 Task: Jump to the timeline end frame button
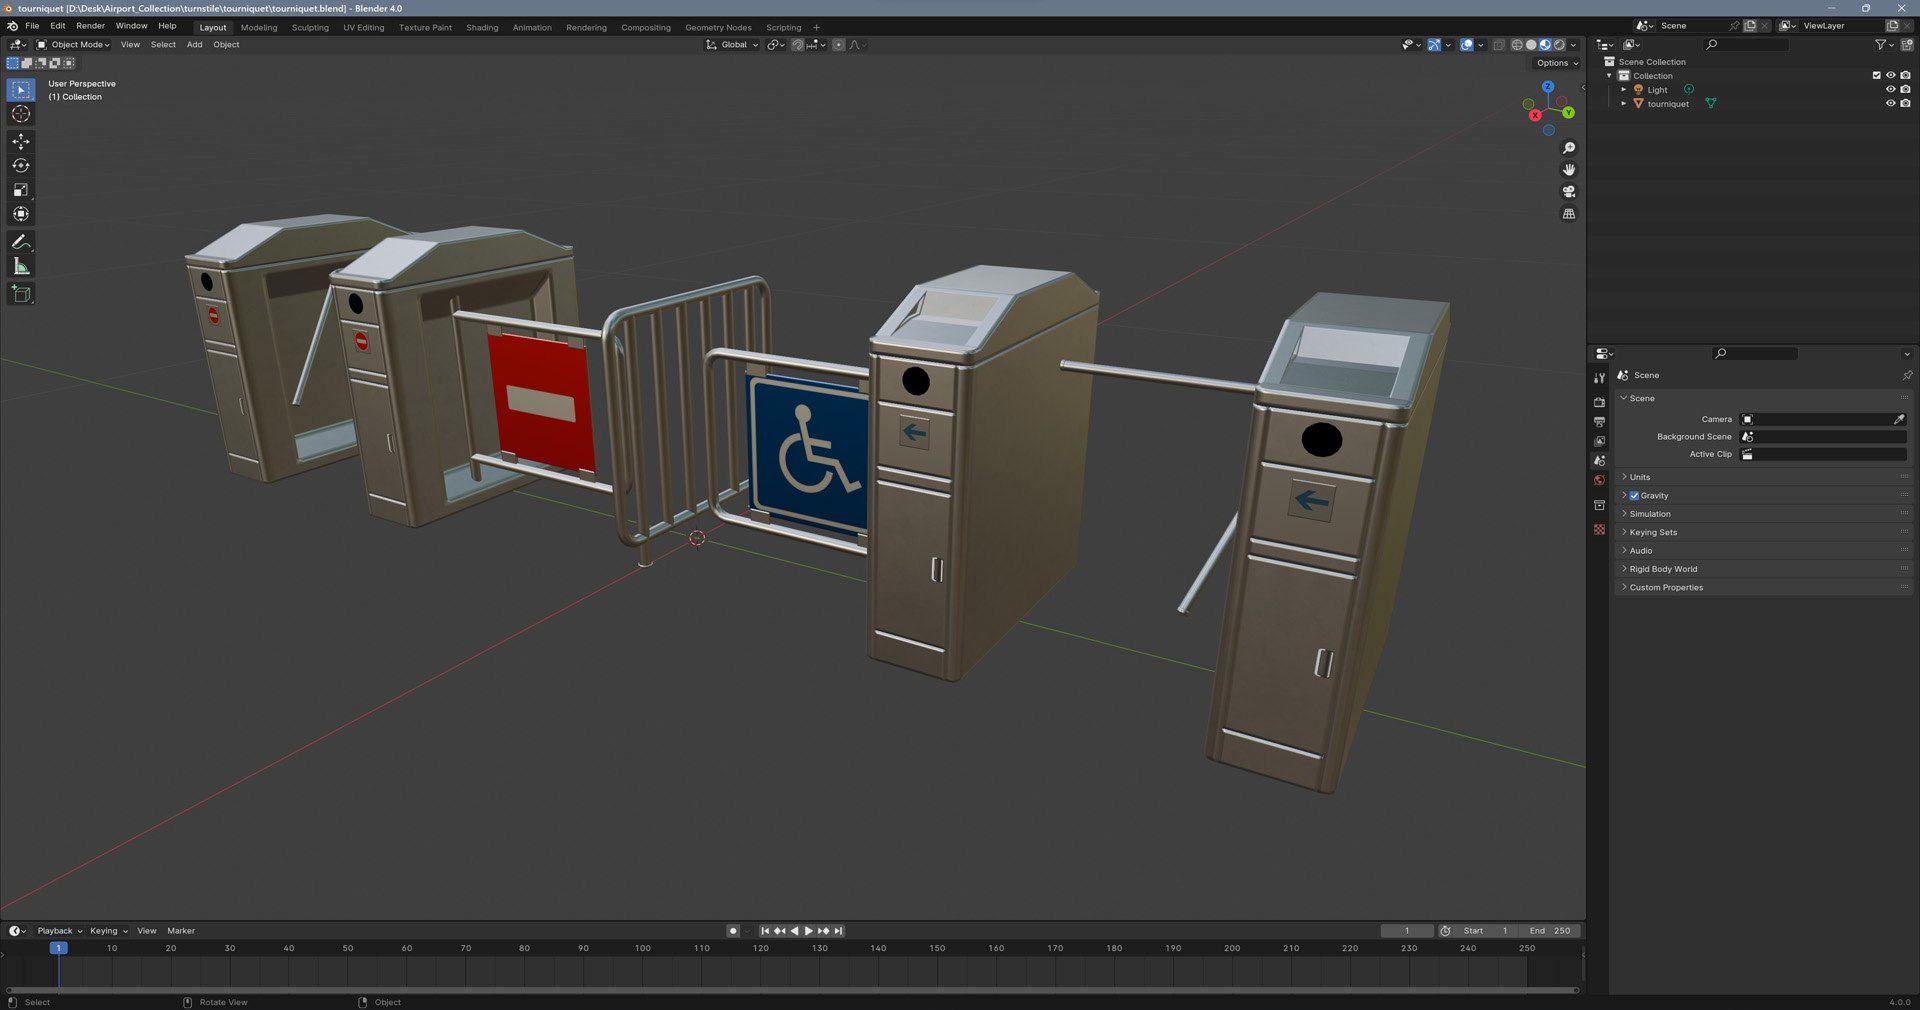click(839, 931)
